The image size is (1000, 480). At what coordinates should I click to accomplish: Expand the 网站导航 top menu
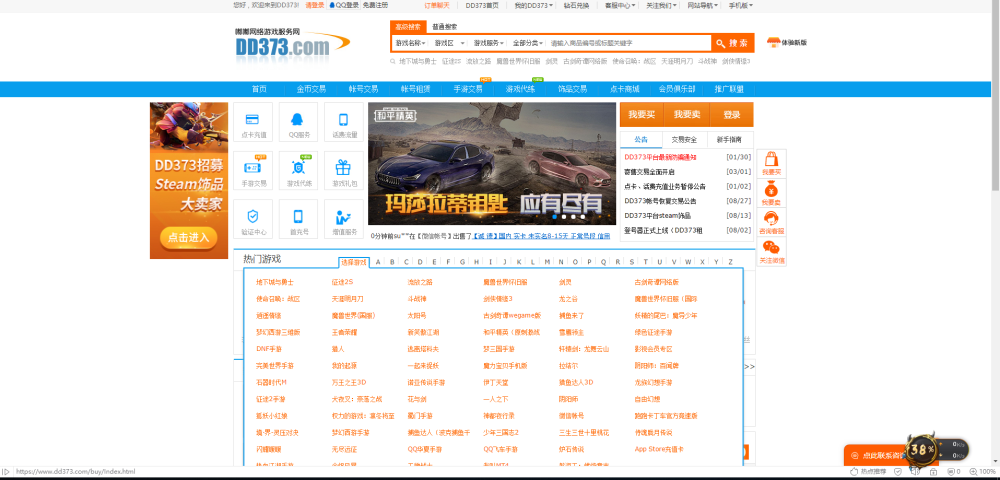(x=703, y=5)
